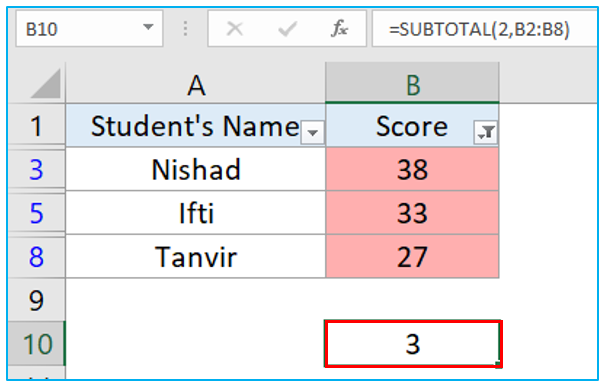Expand the Name Box dropdown arrow

pos(148,28)
